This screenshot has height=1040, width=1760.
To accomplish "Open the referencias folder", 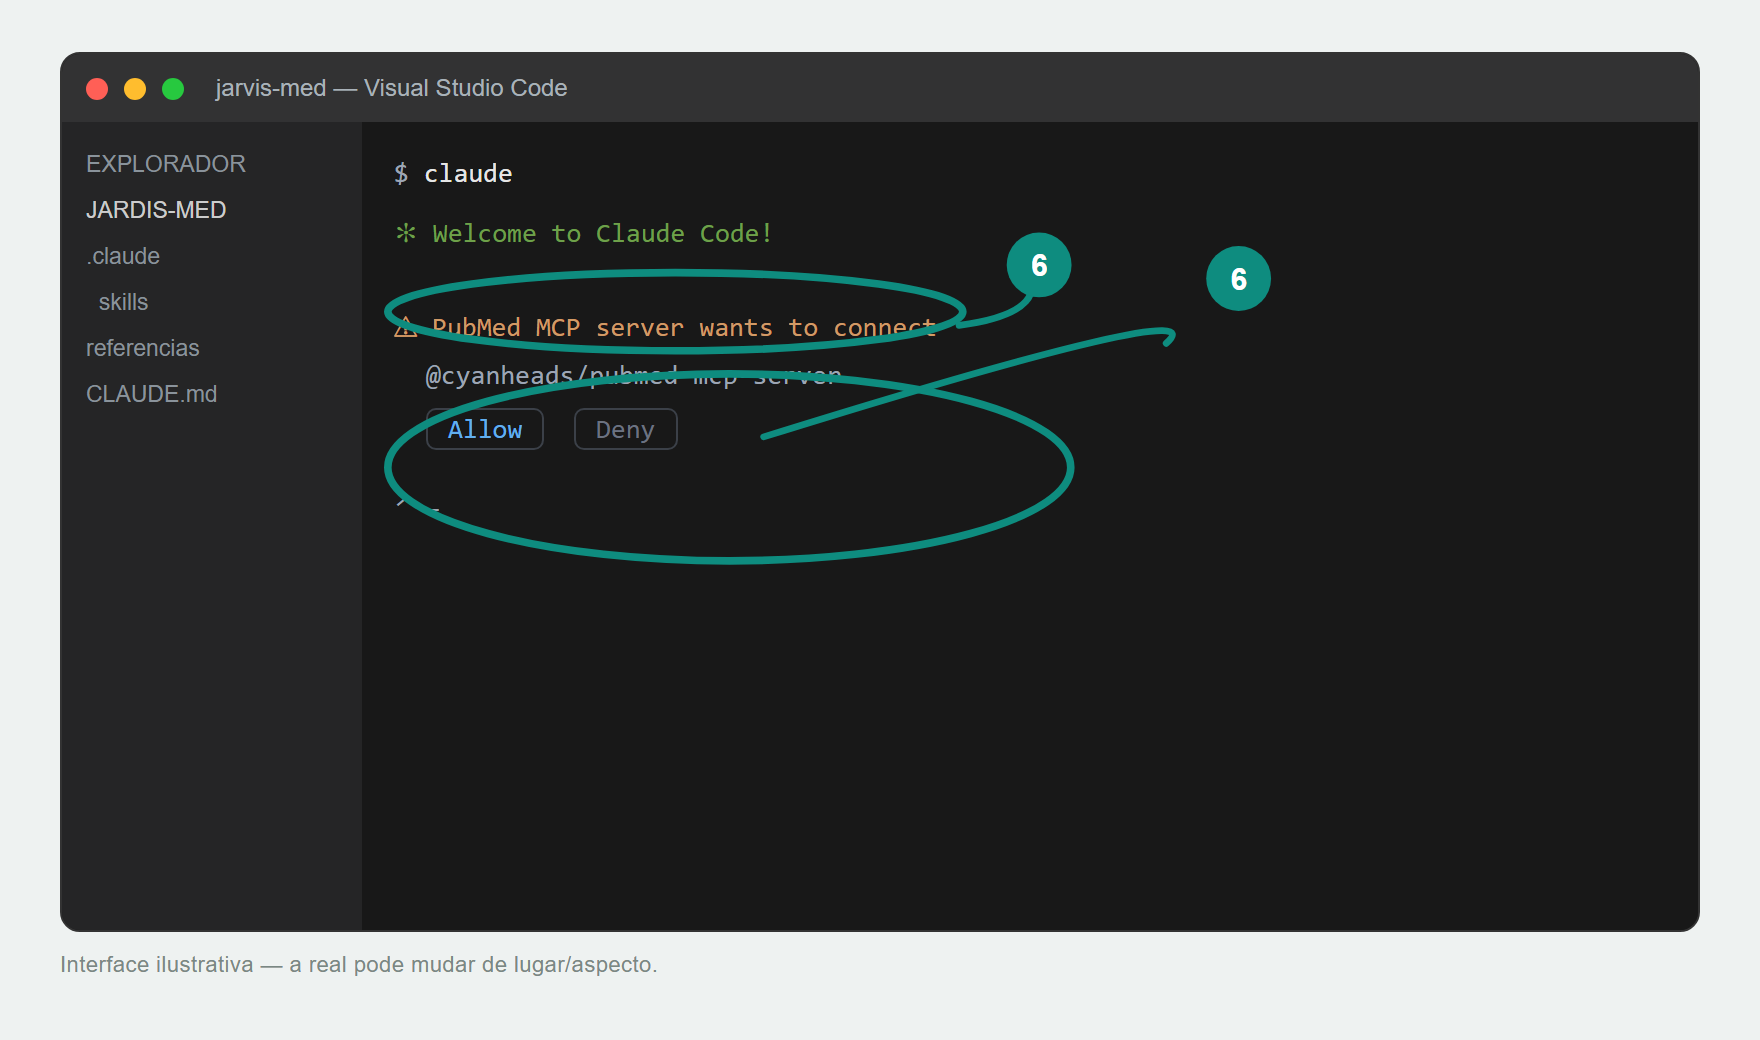I will tap(143, 348).
